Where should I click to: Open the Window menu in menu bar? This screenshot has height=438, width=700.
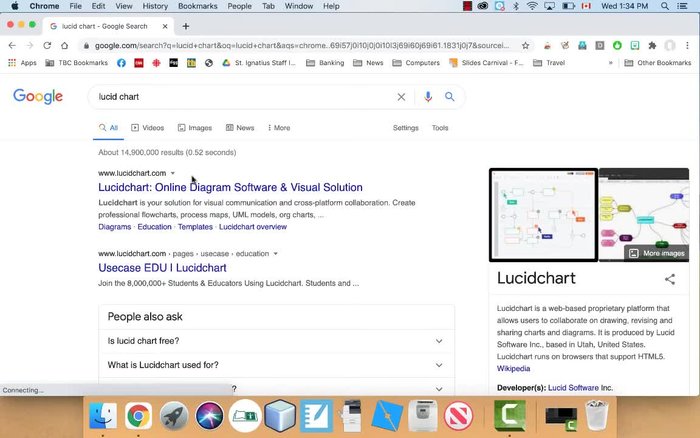[x=299, y=6]
